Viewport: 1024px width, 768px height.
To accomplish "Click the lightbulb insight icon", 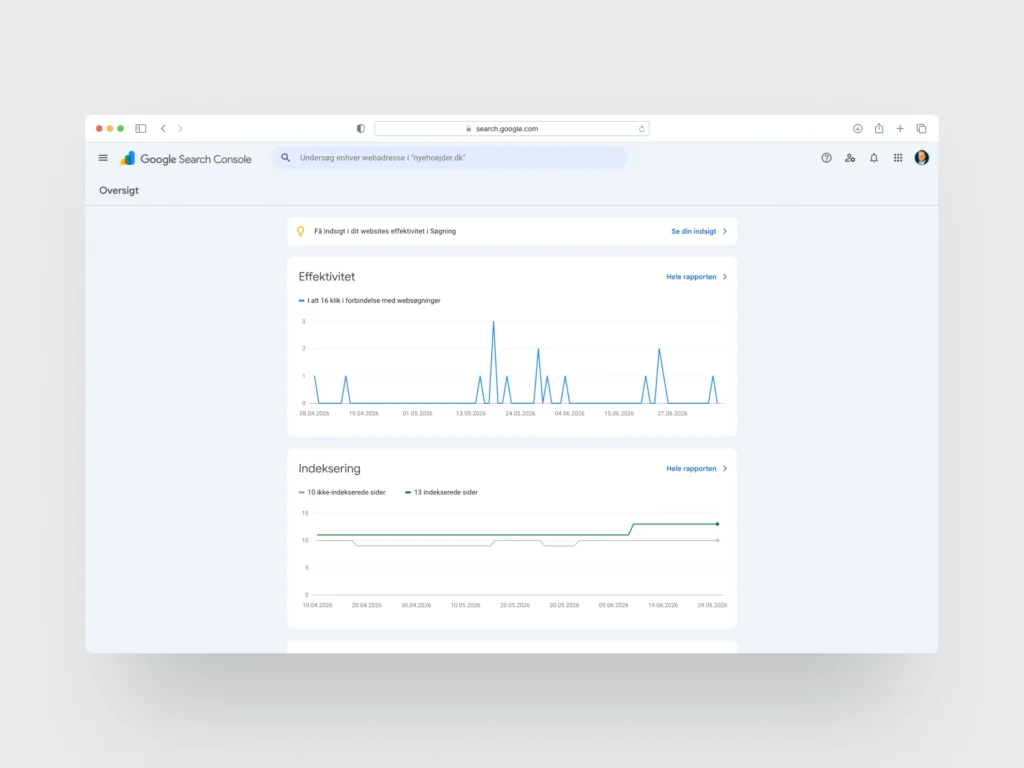I will coord(300,231).
